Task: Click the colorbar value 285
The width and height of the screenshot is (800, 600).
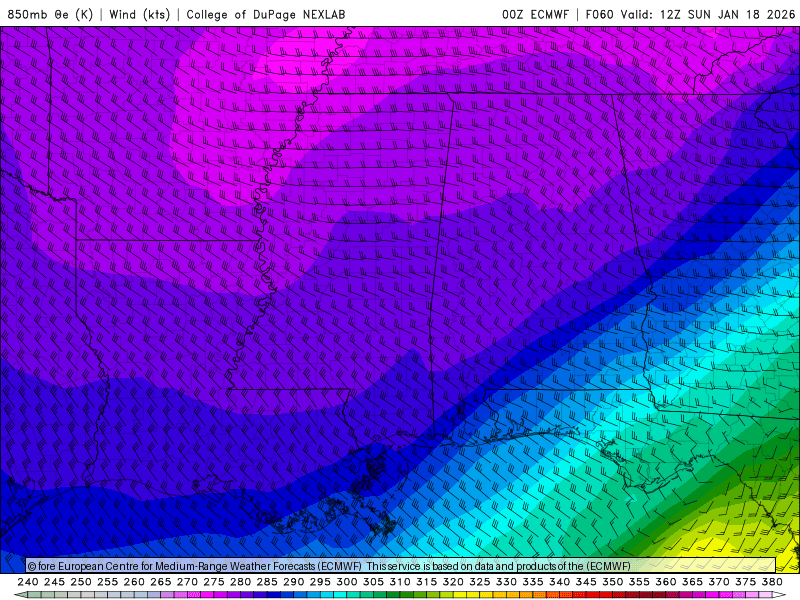Action: (267, 582)
